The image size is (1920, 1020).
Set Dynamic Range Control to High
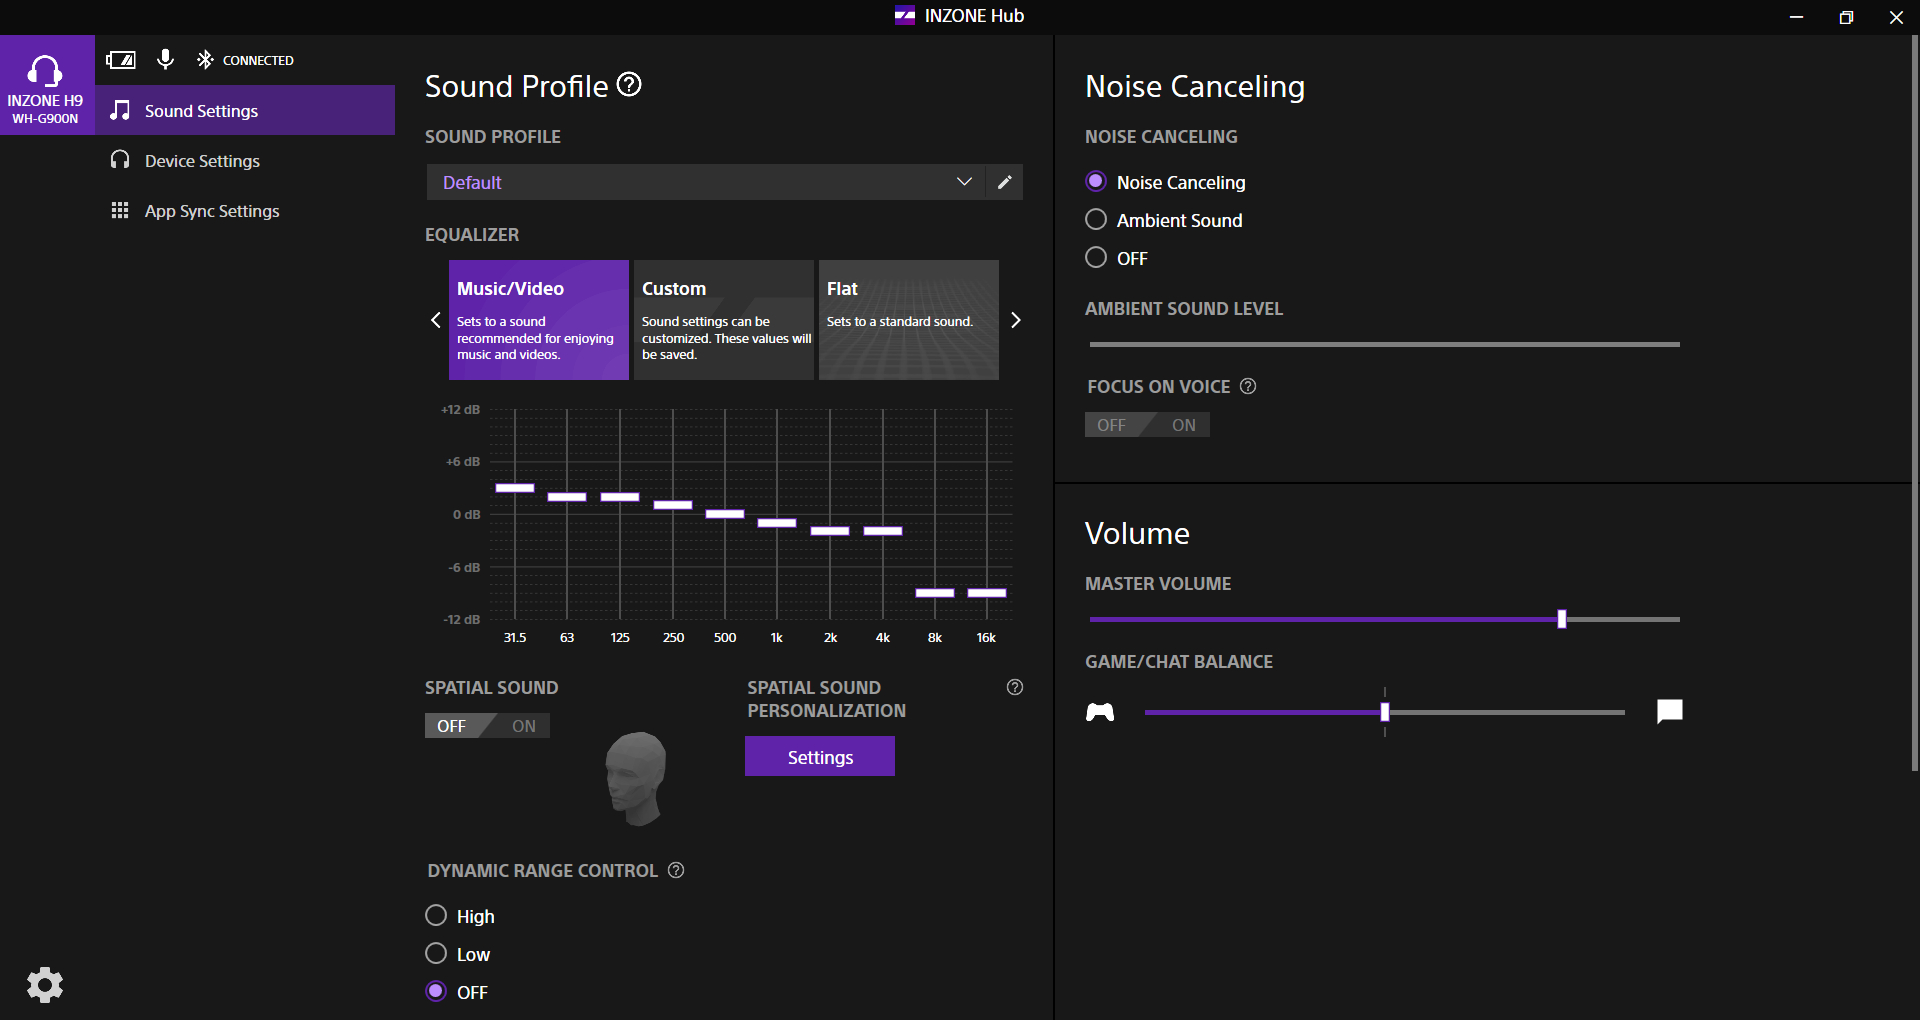pyautogui.click(x=436, y=916)
